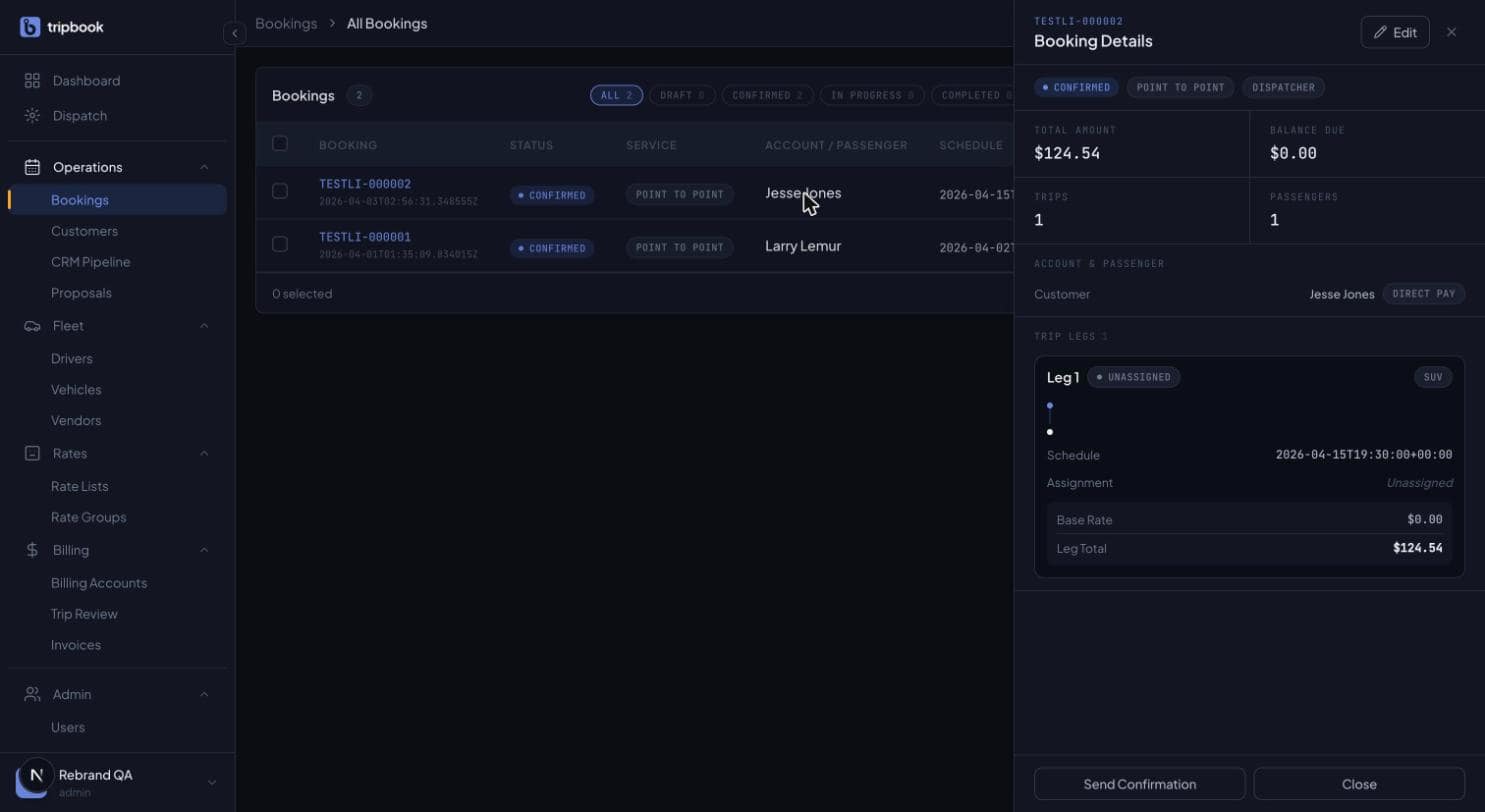Click the Bookings breadcrumb link
1485x812 pixels.
pos(286,23)
